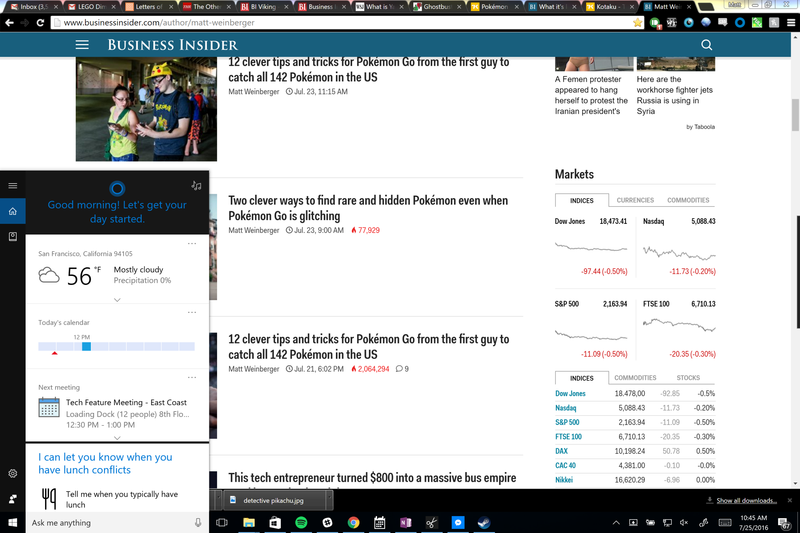Reload the page with the refresh icon
Screen dimensions: 800x533
(40, 22)
